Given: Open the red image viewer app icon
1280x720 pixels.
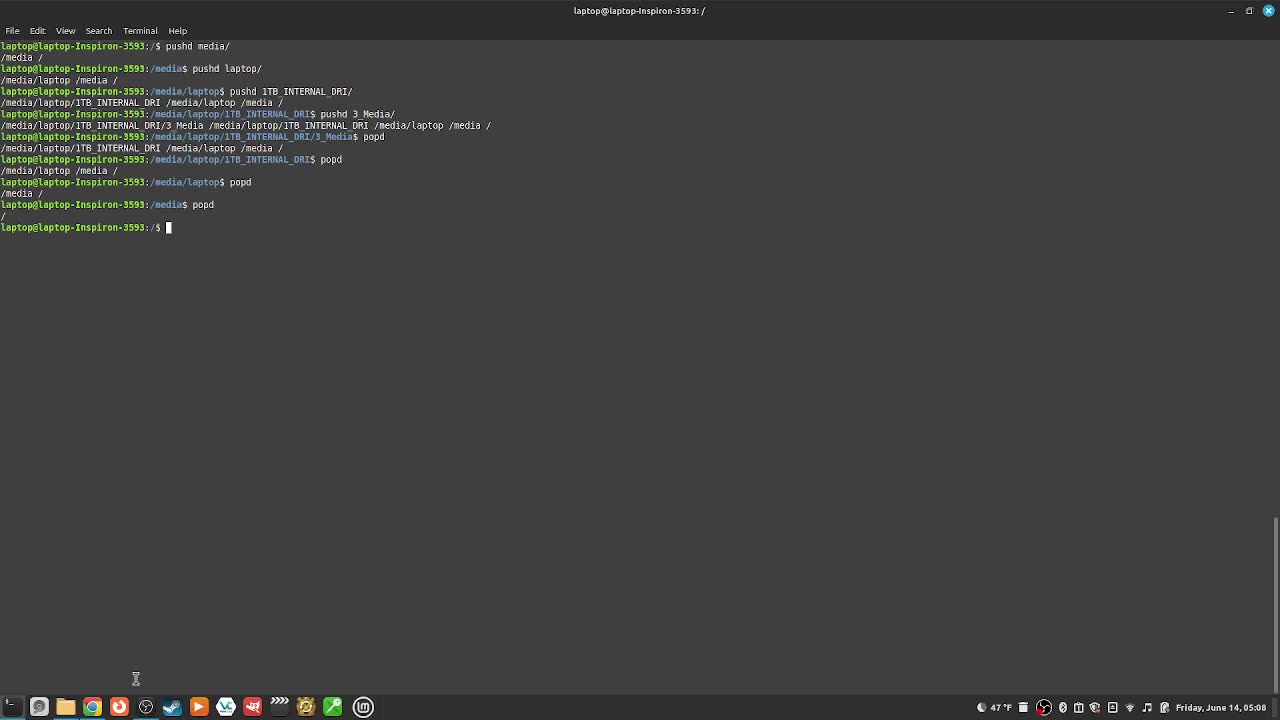Looking at the screenshot, I should pos(252,707).
